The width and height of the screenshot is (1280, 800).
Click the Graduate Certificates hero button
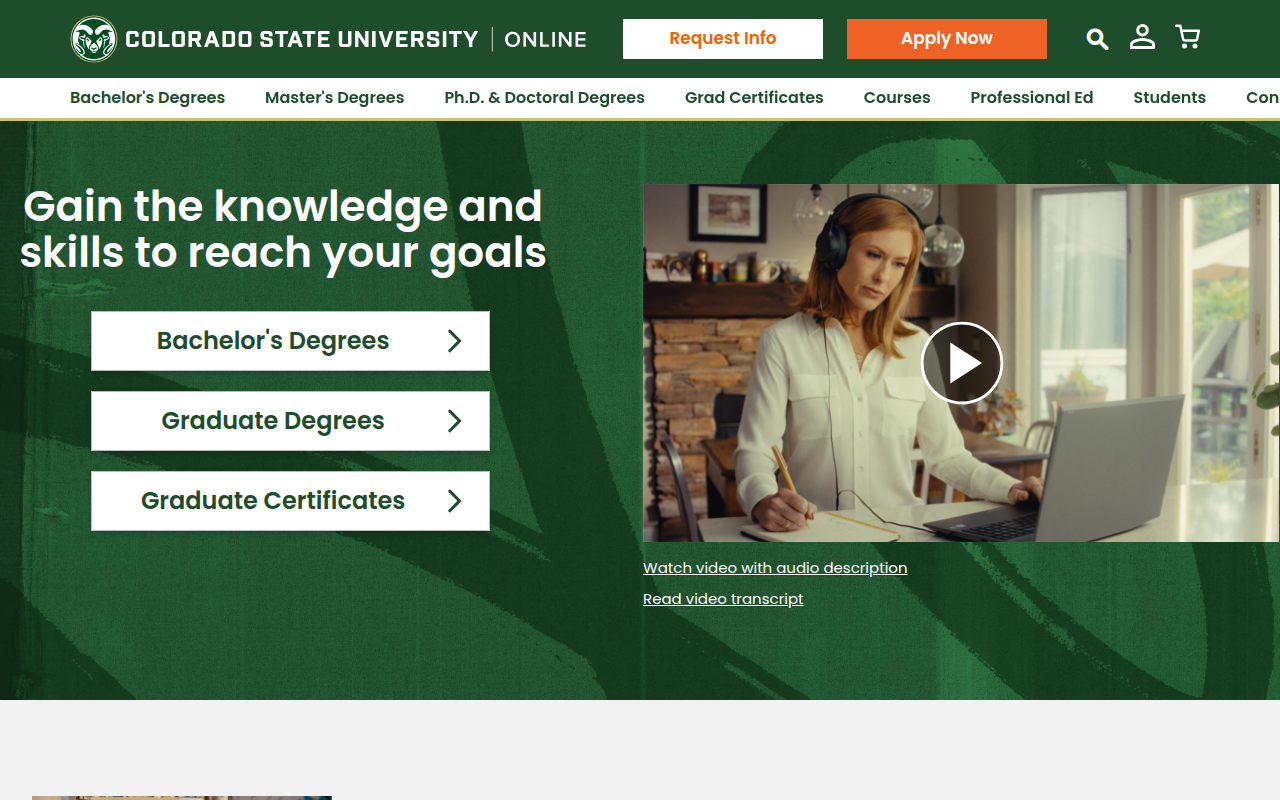(x=290, y=501)
